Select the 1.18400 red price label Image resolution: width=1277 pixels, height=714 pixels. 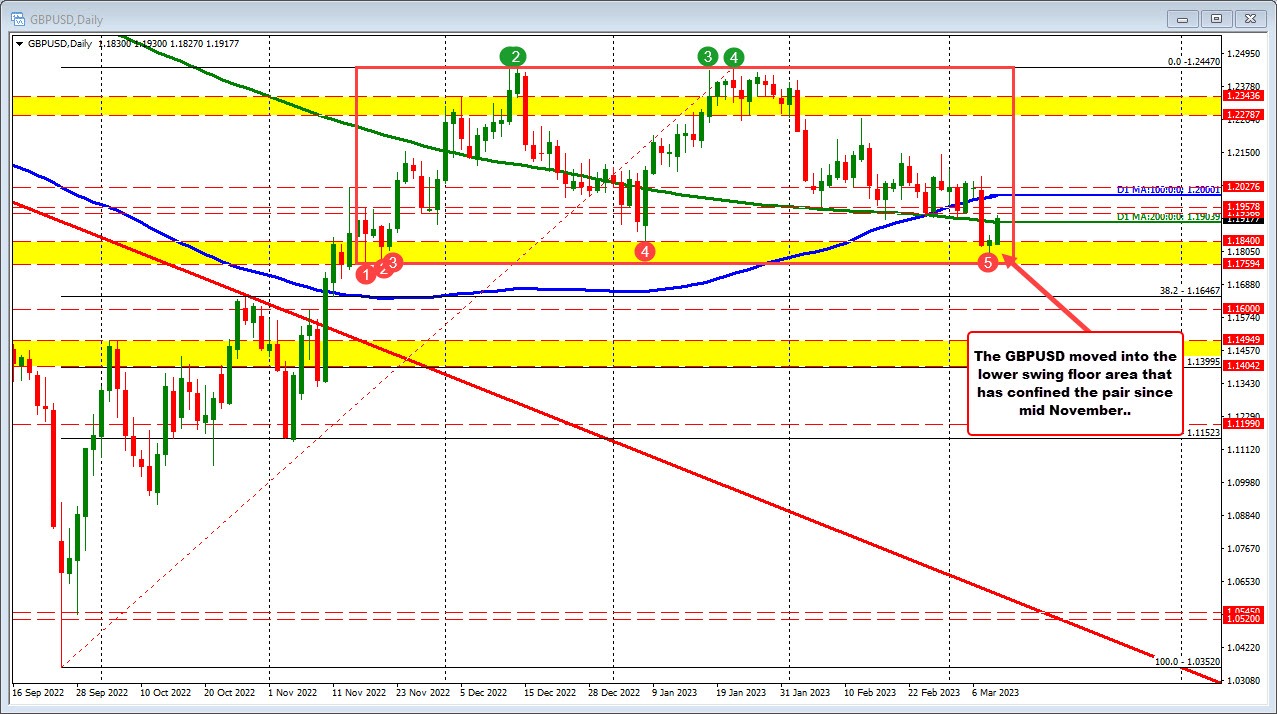[1245, 240]
